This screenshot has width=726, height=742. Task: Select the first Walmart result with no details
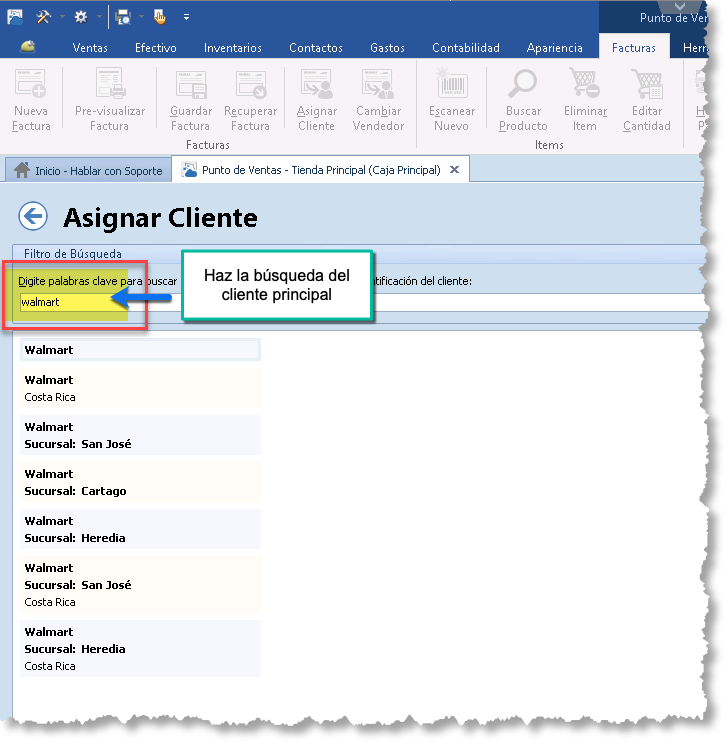(x=140, y=350)
